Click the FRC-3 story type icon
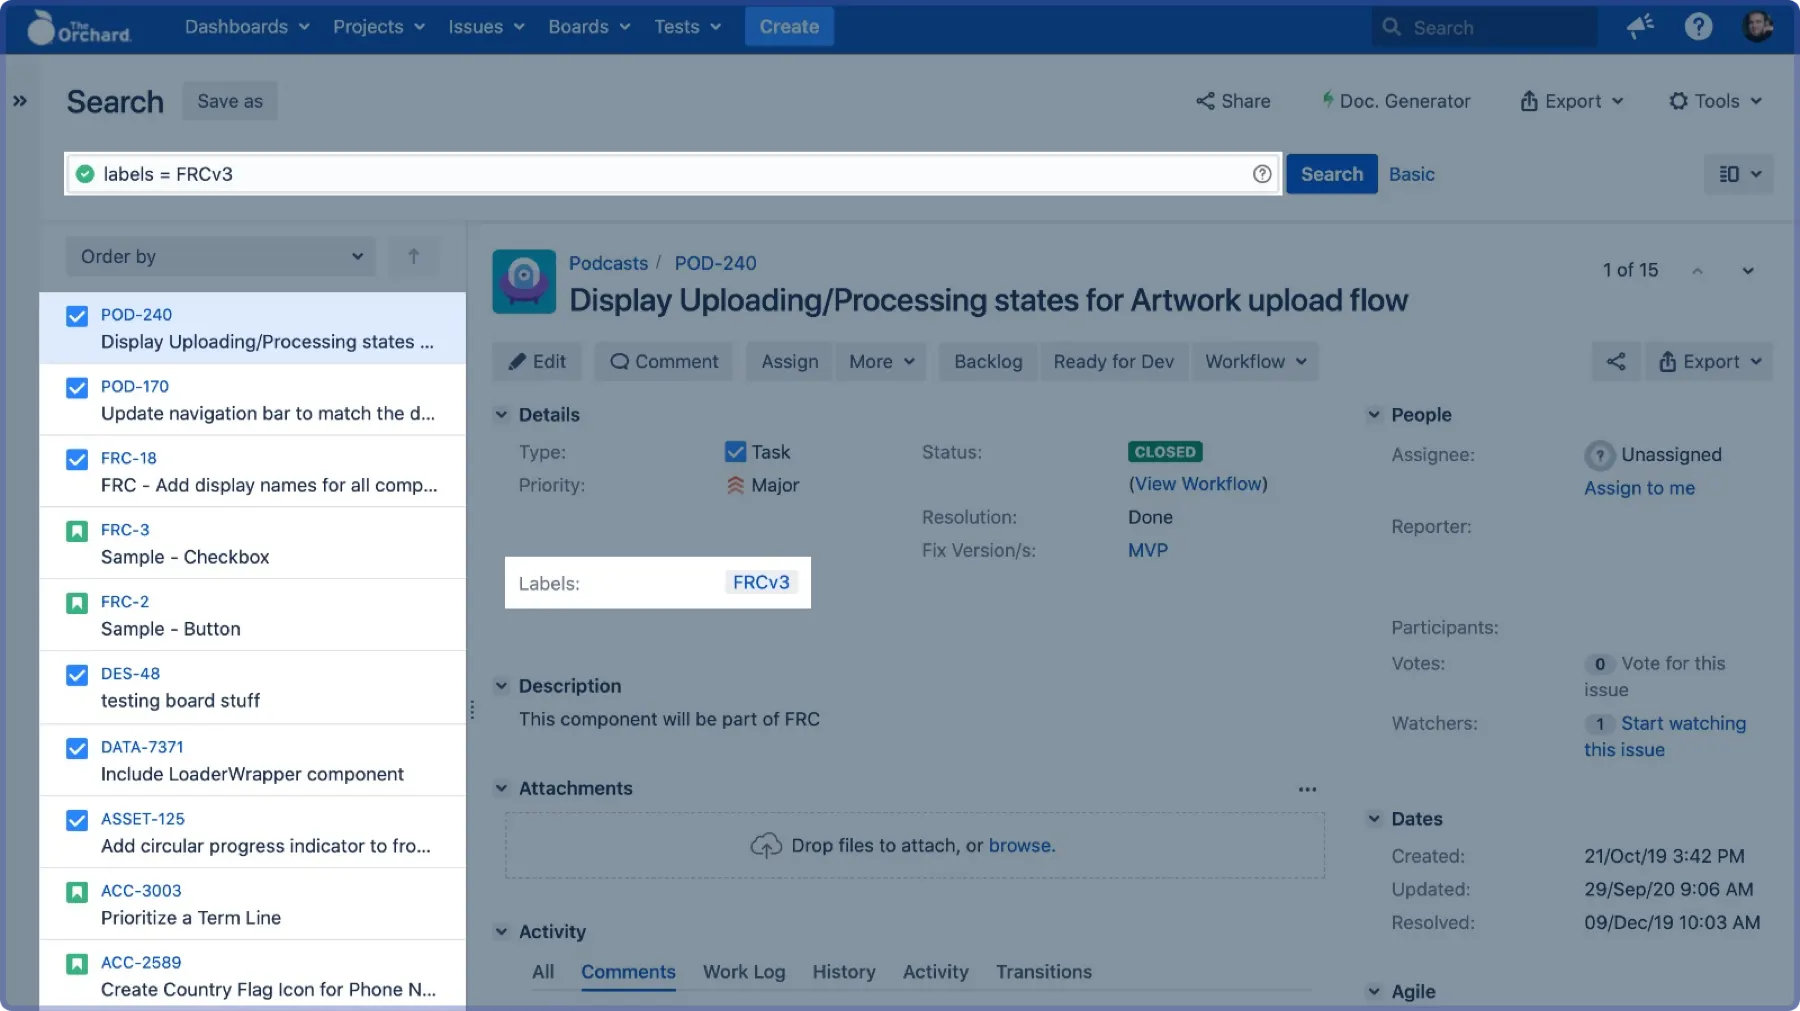 pos(77,531)
